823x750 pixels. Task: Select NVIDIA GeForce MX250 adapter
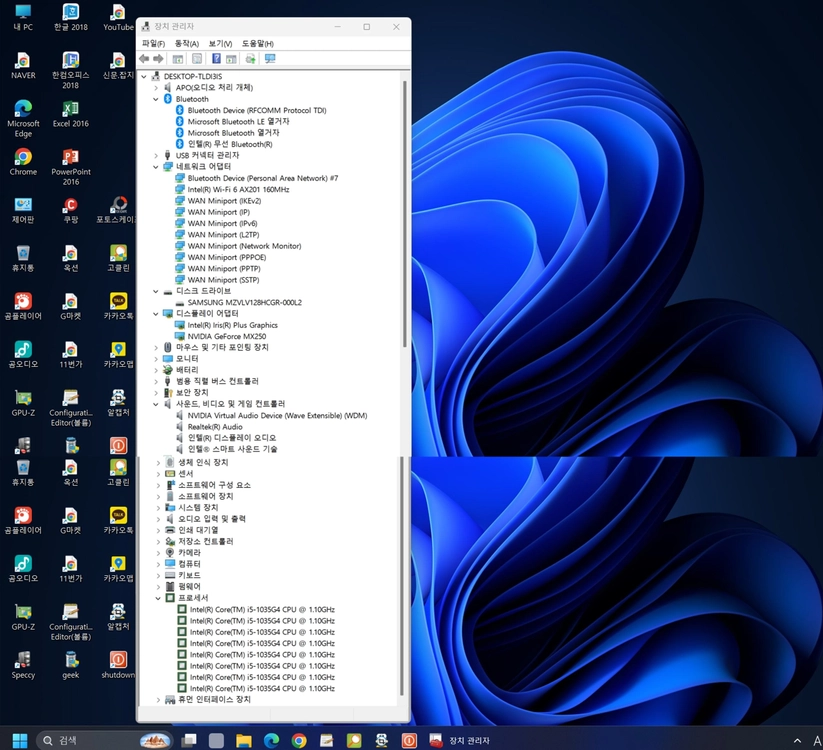point(227,336)
